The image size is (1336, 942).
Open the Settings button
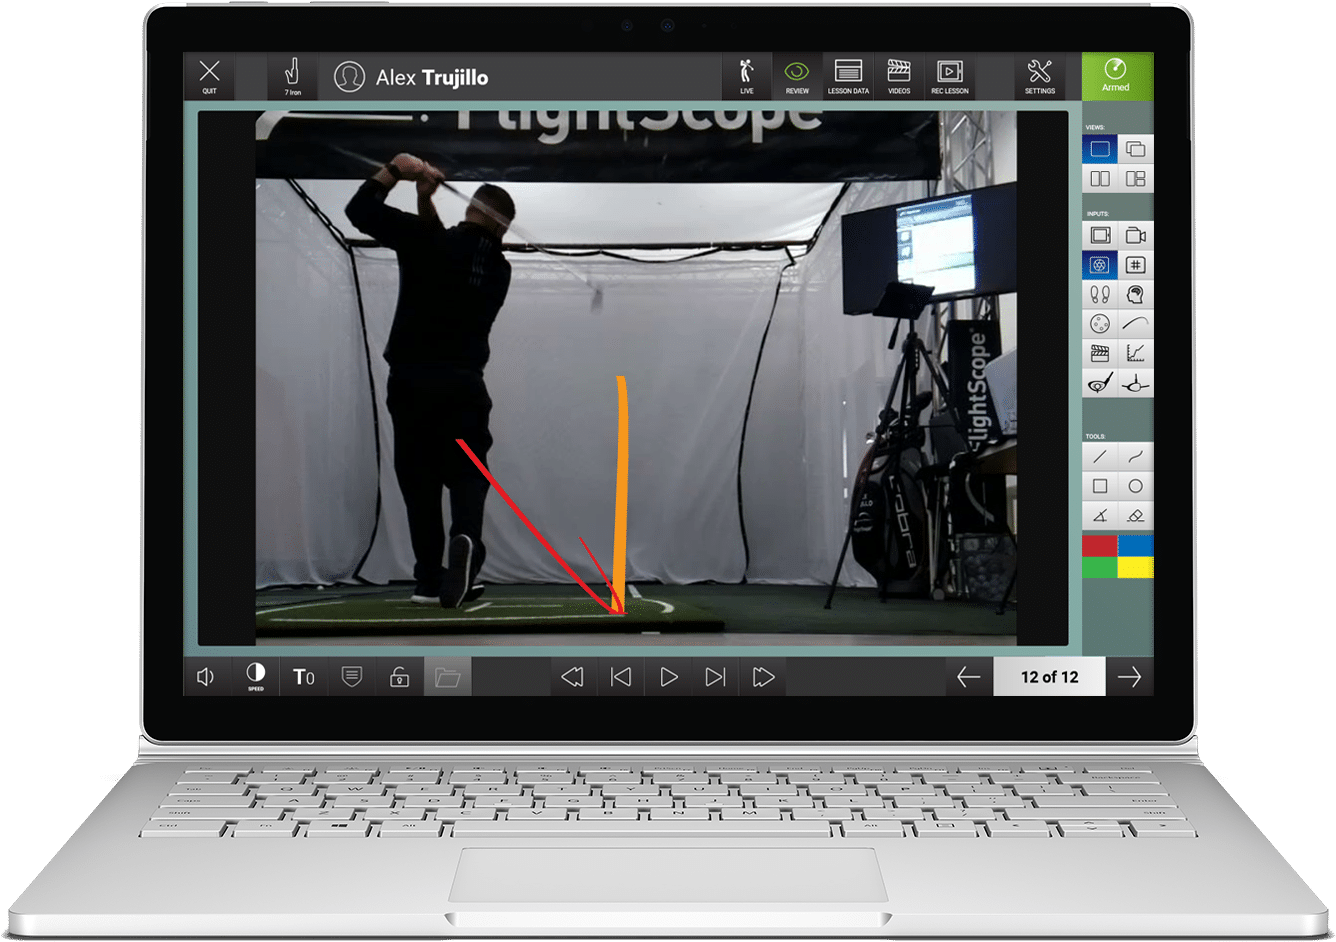point(1040,76)
